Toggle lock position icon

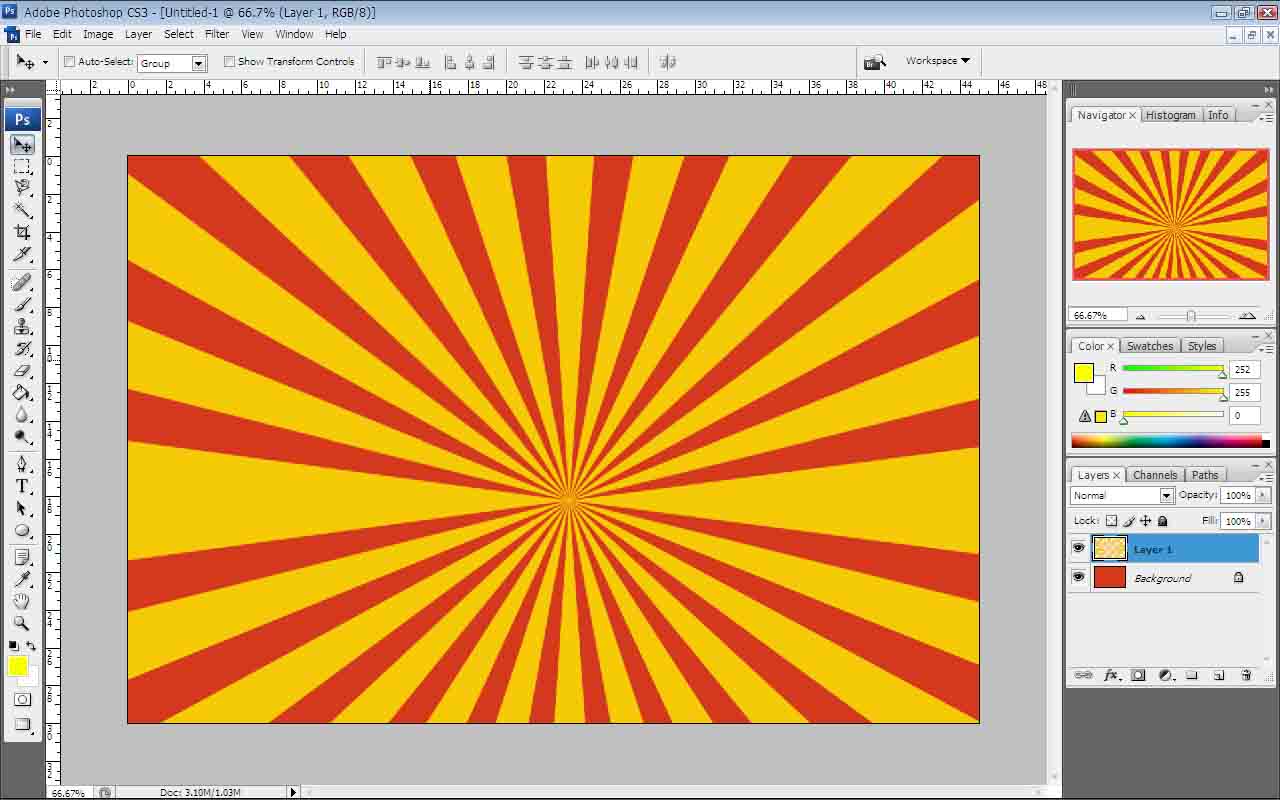1146,521
